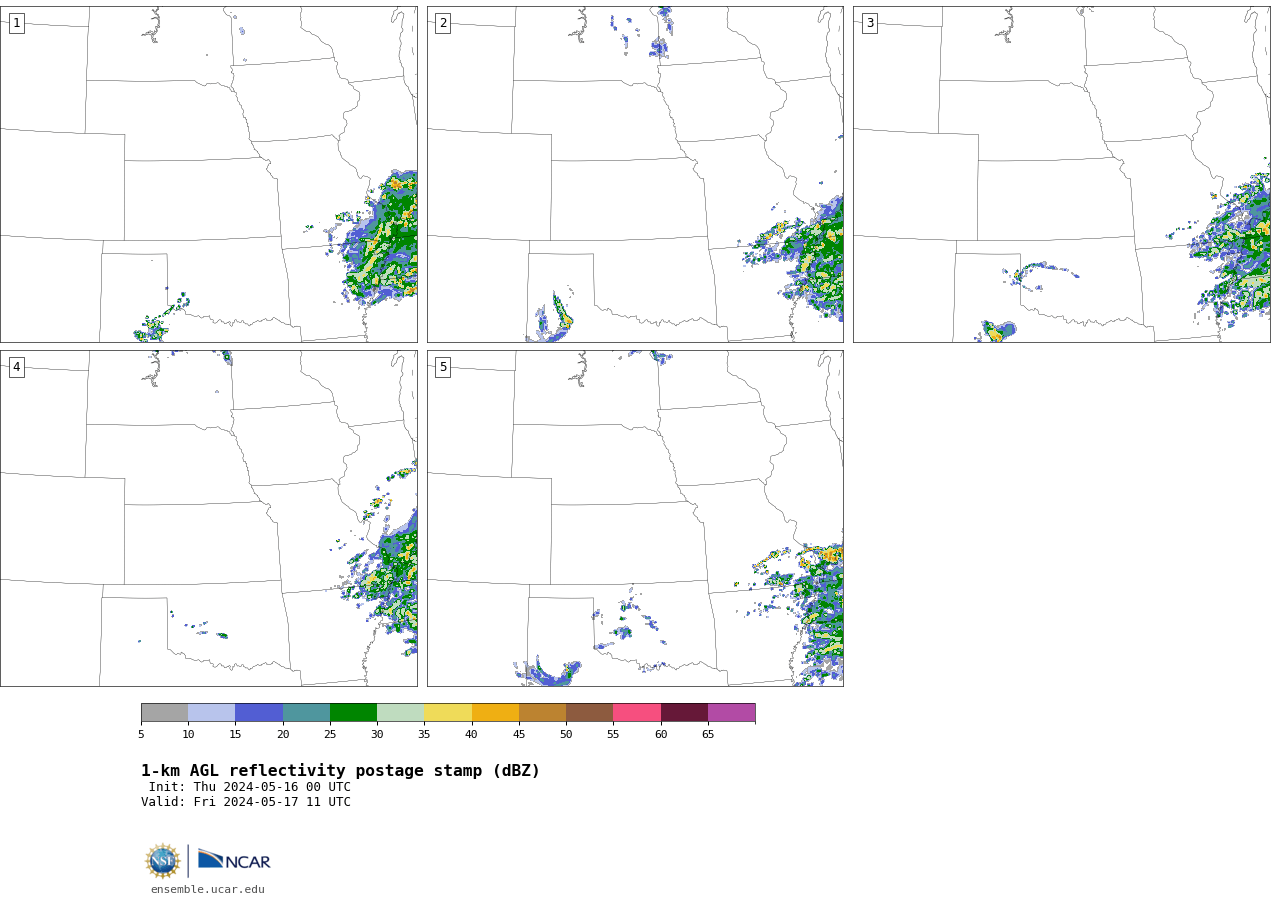Click the panel label number 4

tap(16, 367)
